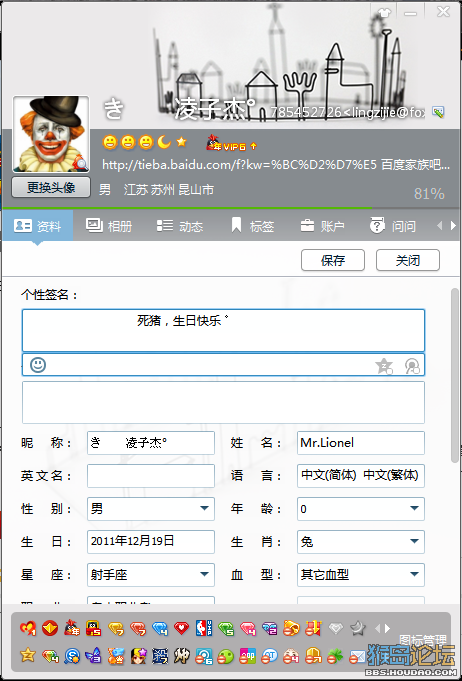This screenshot has height=681, width=462.
Task: Switch to the 相册 album tab
Action: point(109,226)
